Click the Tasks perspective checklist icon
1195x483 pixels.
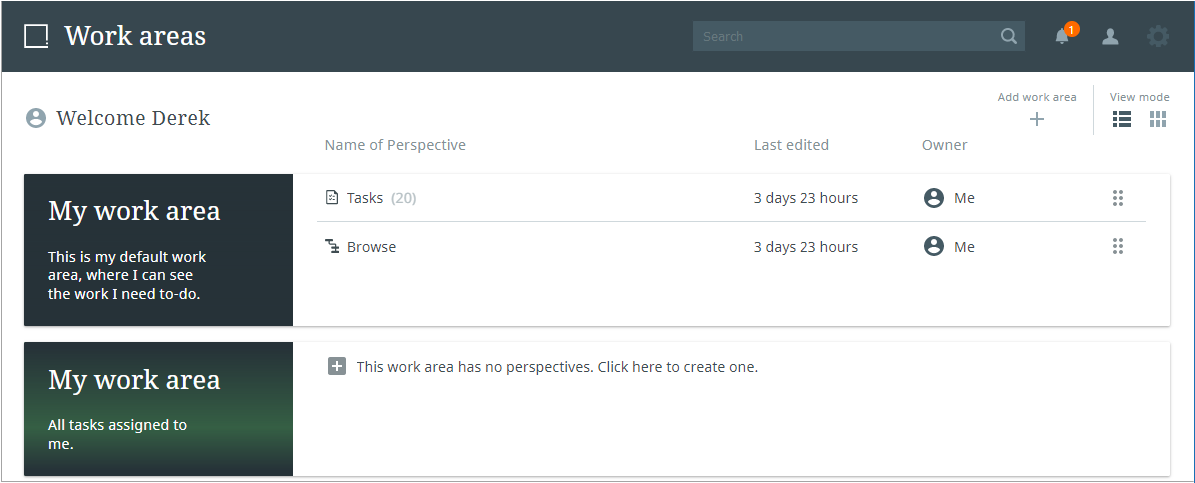[x=332, y=197]
